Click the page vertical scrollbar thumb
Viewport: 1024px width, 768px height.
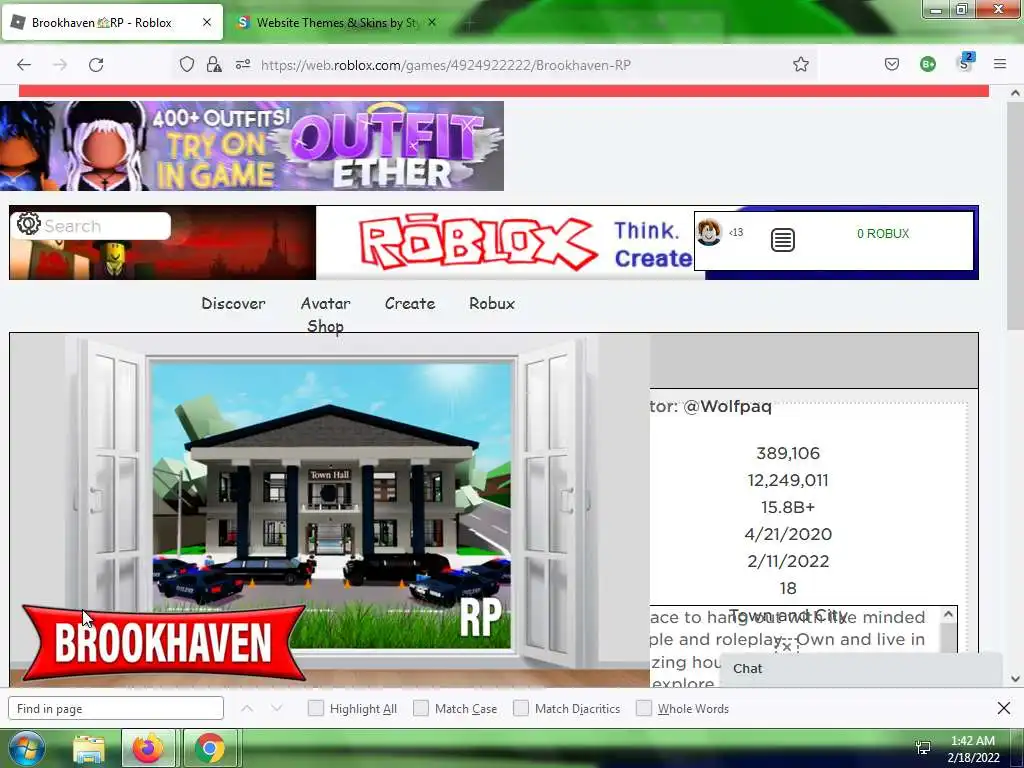click(x=1015, y=216)
